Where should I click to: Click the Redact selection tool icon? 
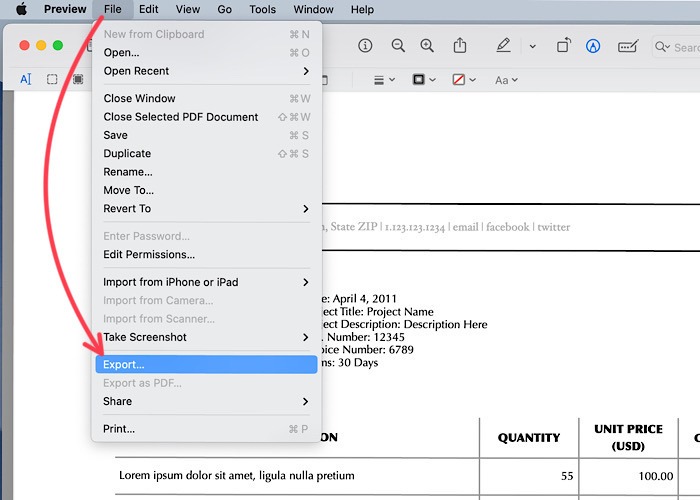78,79
